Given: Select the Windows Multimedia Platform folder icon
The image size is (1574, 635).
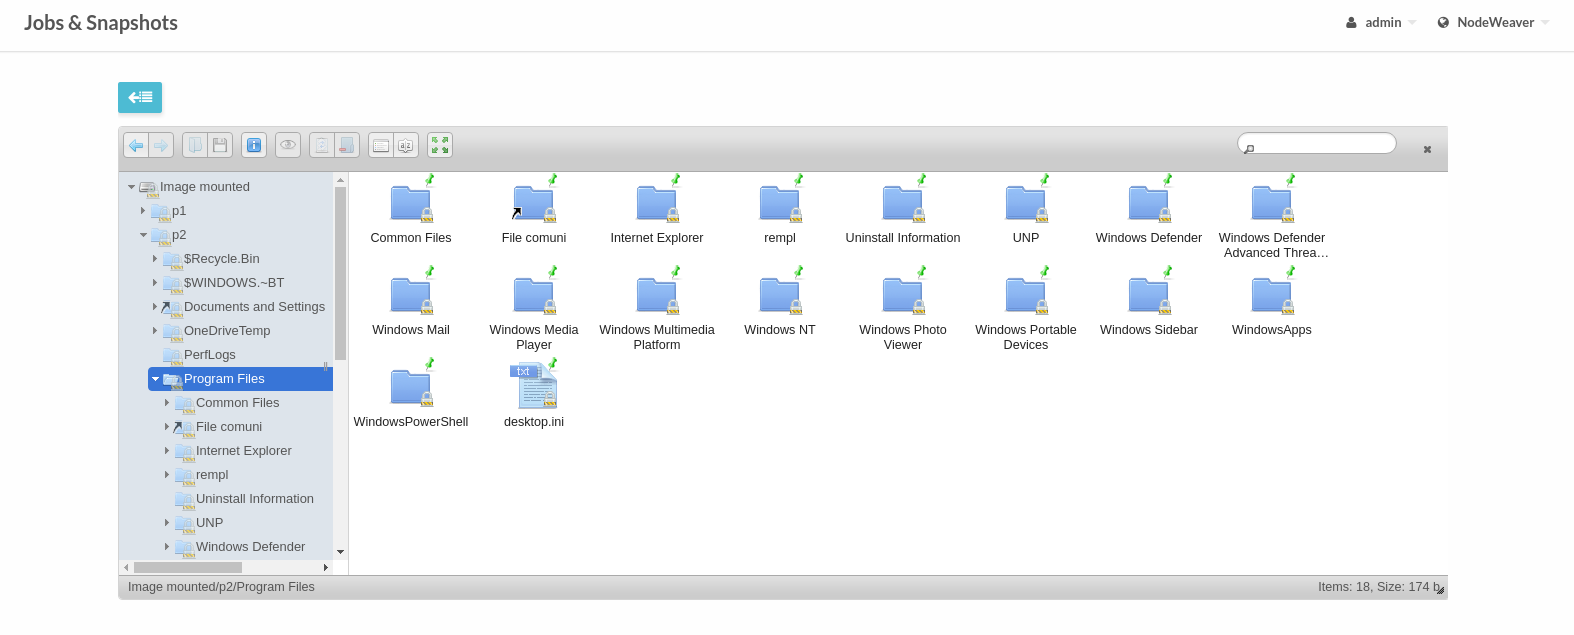Looking at the screenshot, I should 657,295.
